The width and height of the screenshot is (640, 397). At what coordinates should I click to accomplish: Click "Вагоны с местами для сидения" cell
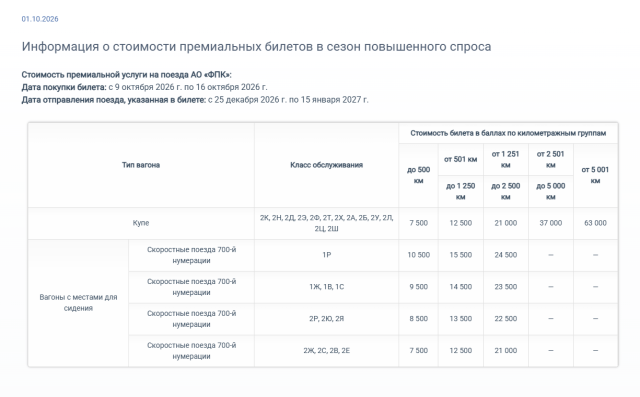78,303
